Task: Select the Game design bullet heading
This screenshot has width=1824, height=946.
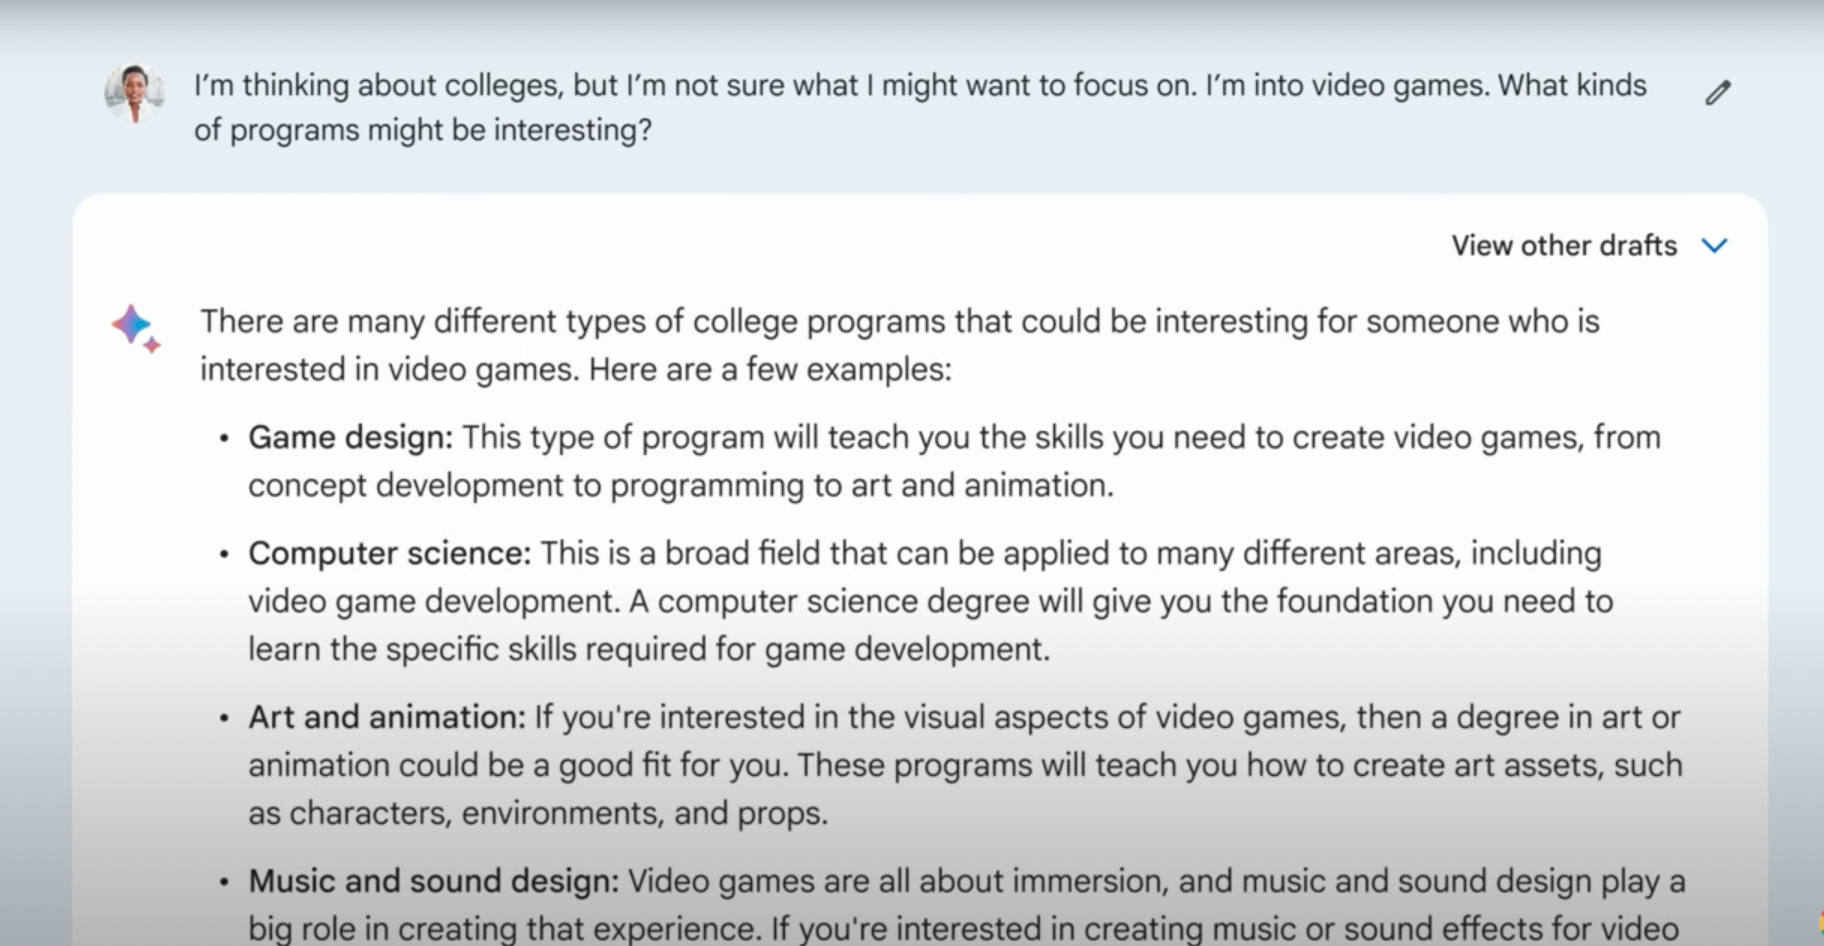Action: (351, 438)
